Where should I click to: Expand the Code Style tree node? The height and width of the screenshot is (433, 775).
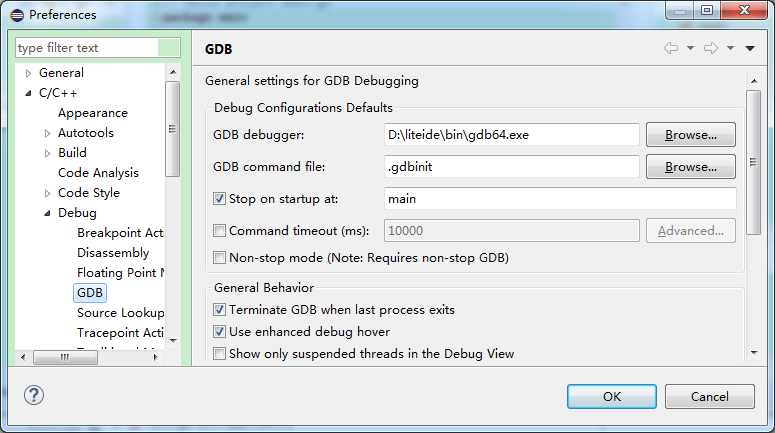pos(47,193)
